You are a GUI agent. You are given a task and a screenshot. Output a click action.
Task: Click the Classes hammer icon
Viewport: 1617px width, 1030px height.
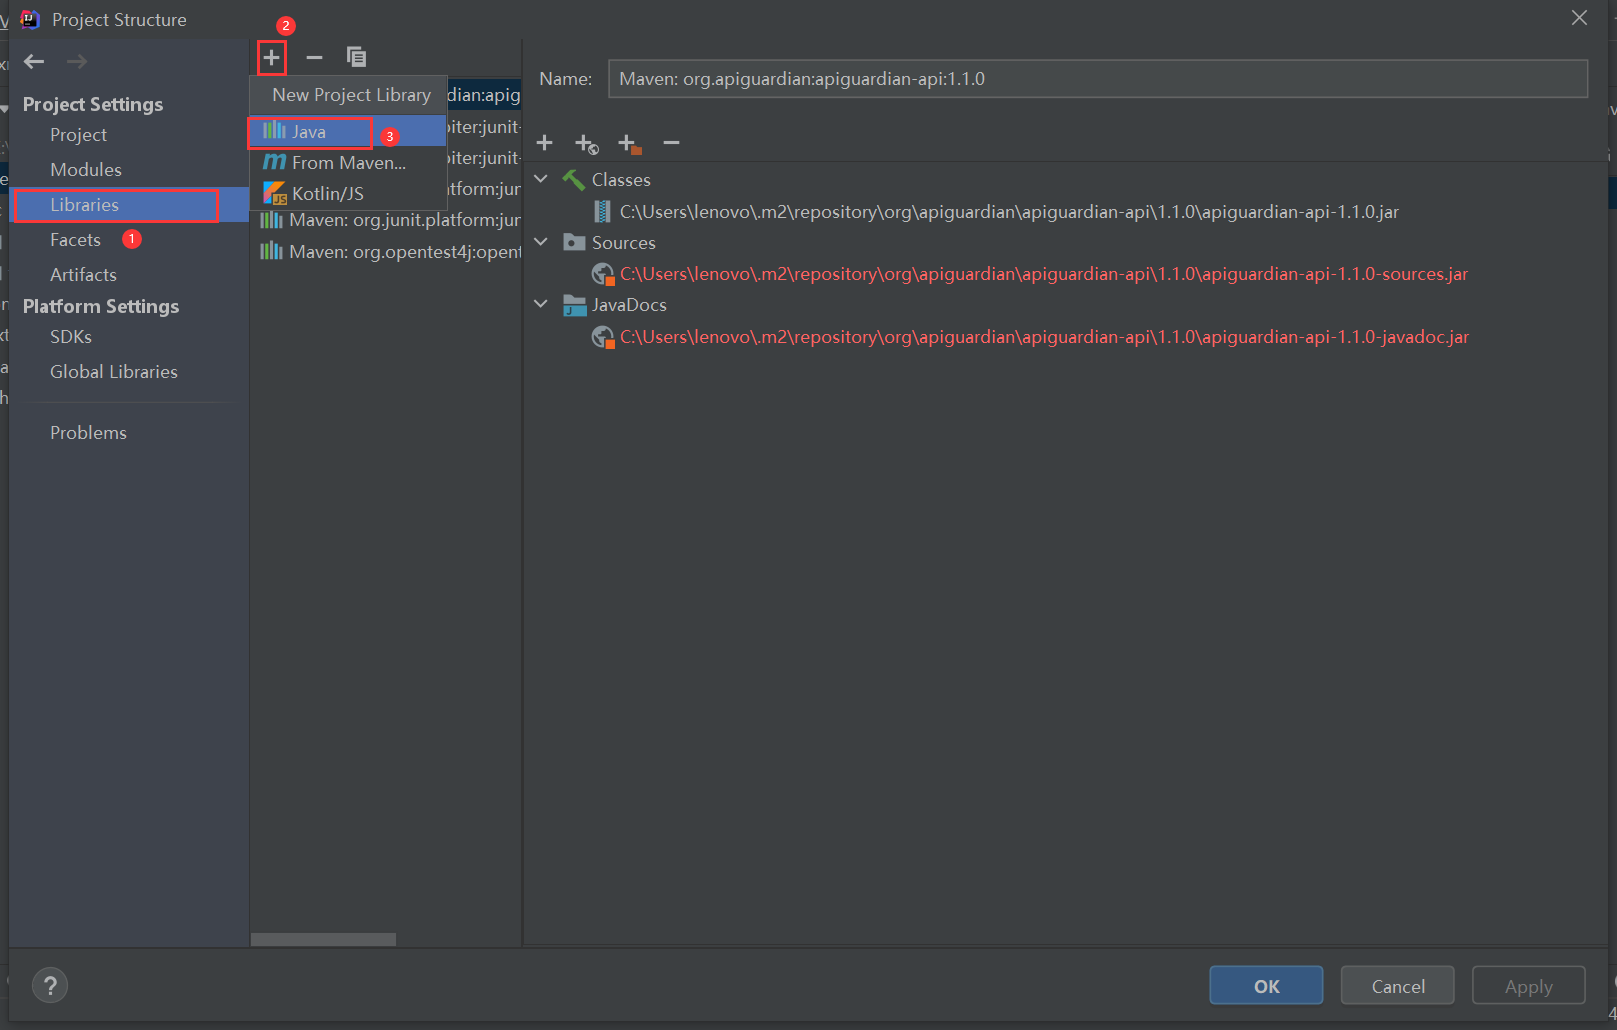pyautogui.click(x=573, y=180)
